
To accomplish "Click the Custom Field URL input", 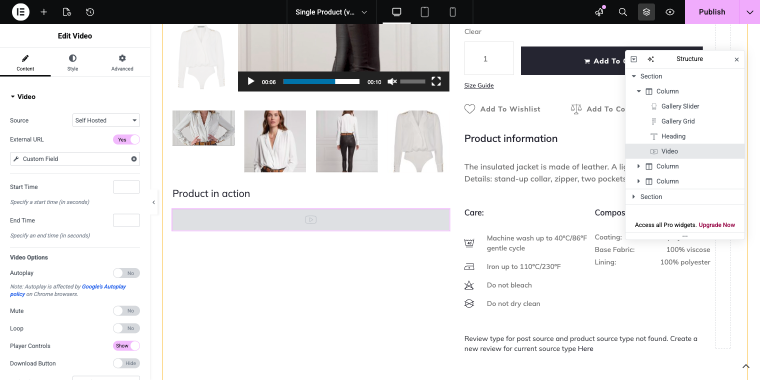I will tap(75, 159).
